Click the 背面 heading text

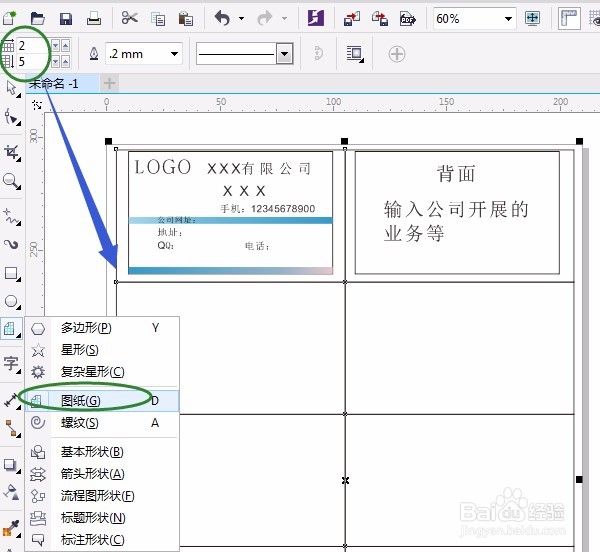click(456, 173)
